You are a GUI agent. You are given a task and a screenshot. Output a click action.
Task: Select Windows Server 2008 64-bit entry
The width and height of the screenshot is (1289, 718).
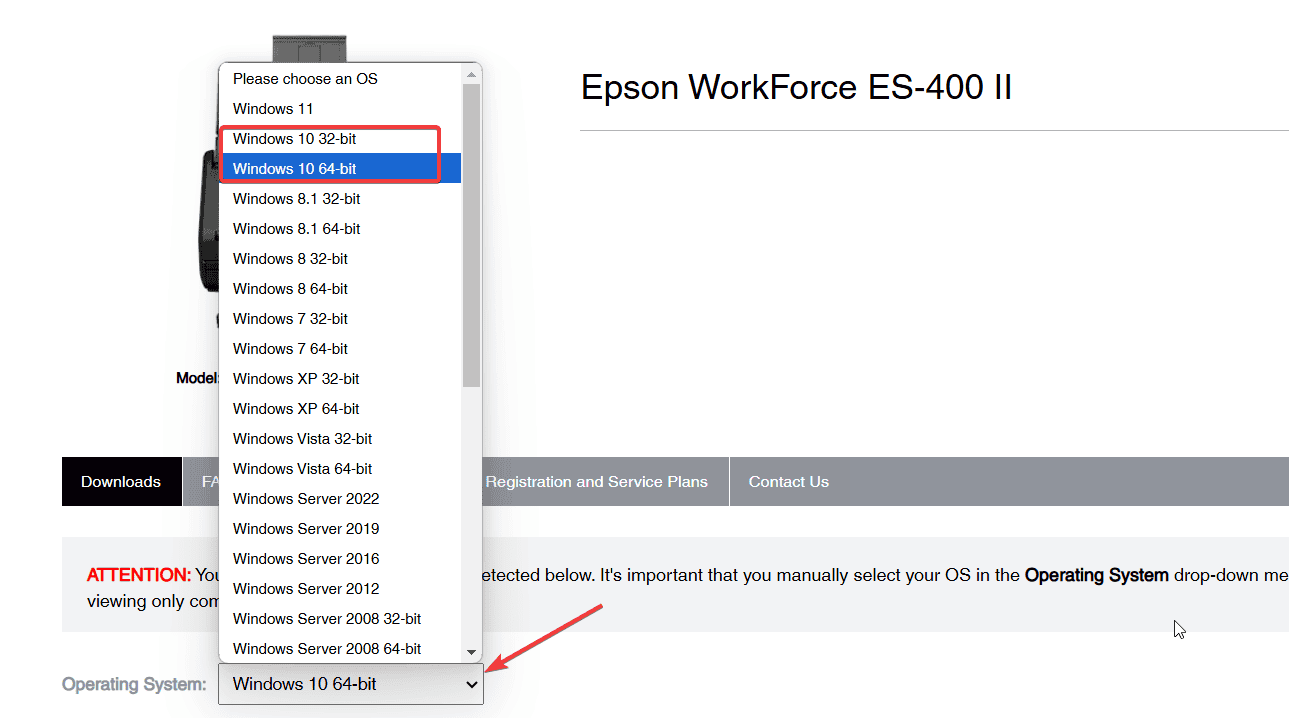coord(341,648)
